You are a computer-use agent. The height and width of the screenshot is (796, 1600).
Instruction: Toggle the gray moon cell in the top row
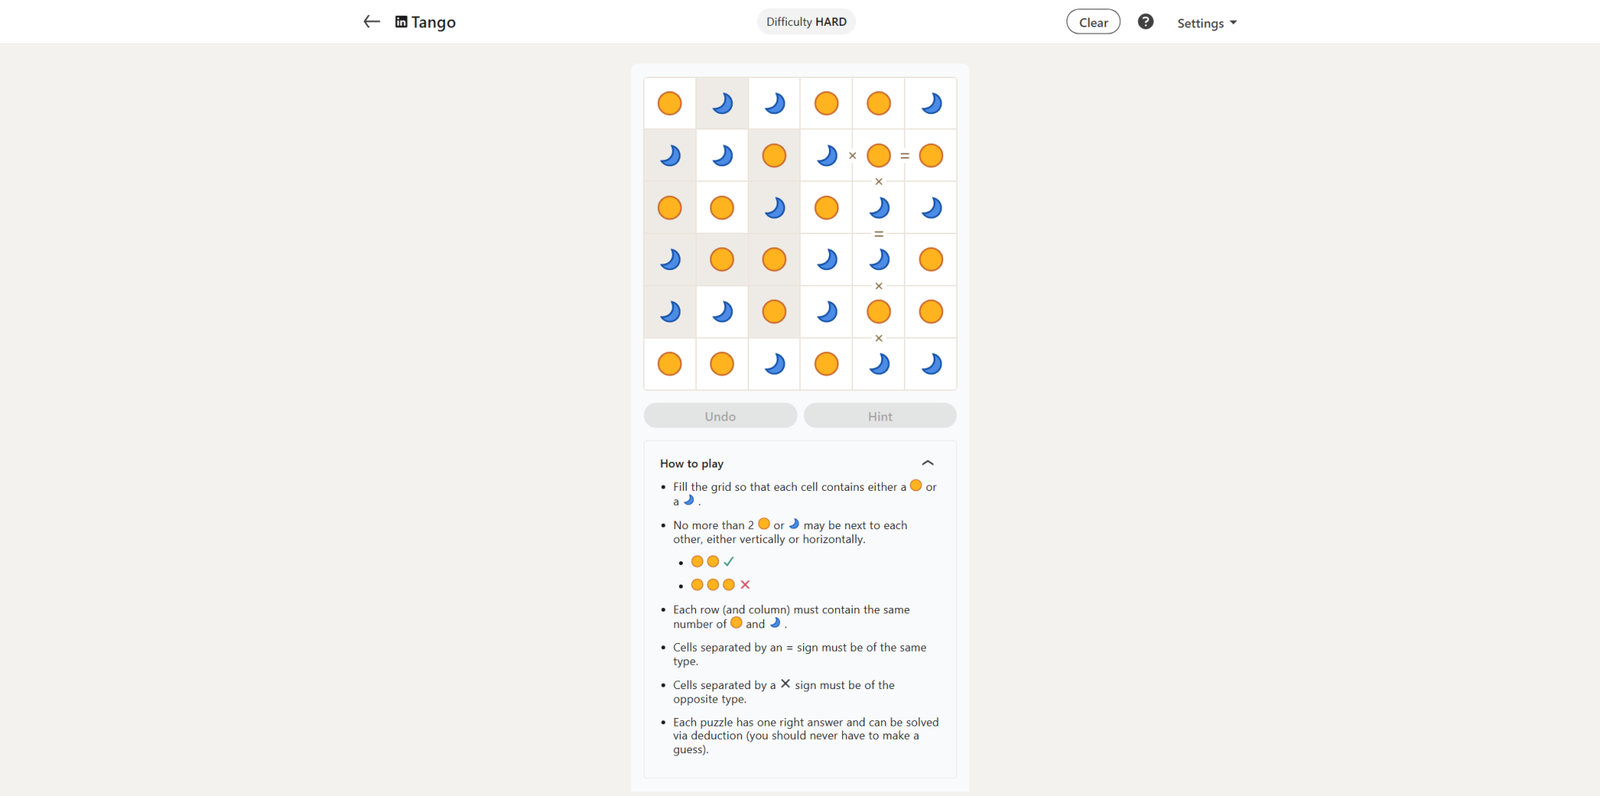(x=722, y=103)
